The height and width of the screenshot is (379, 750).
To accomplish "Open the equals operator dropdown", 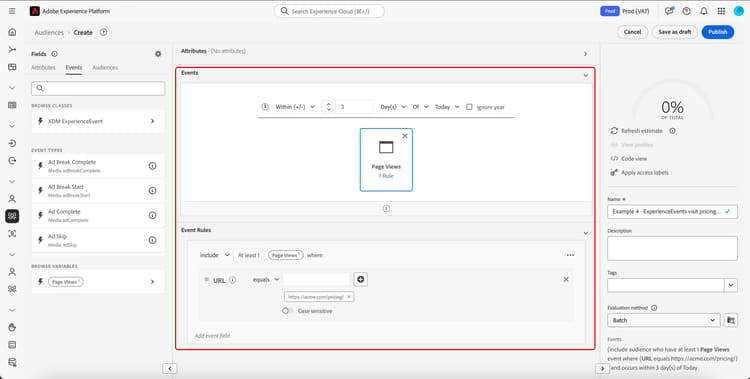I will pos(266,279).
